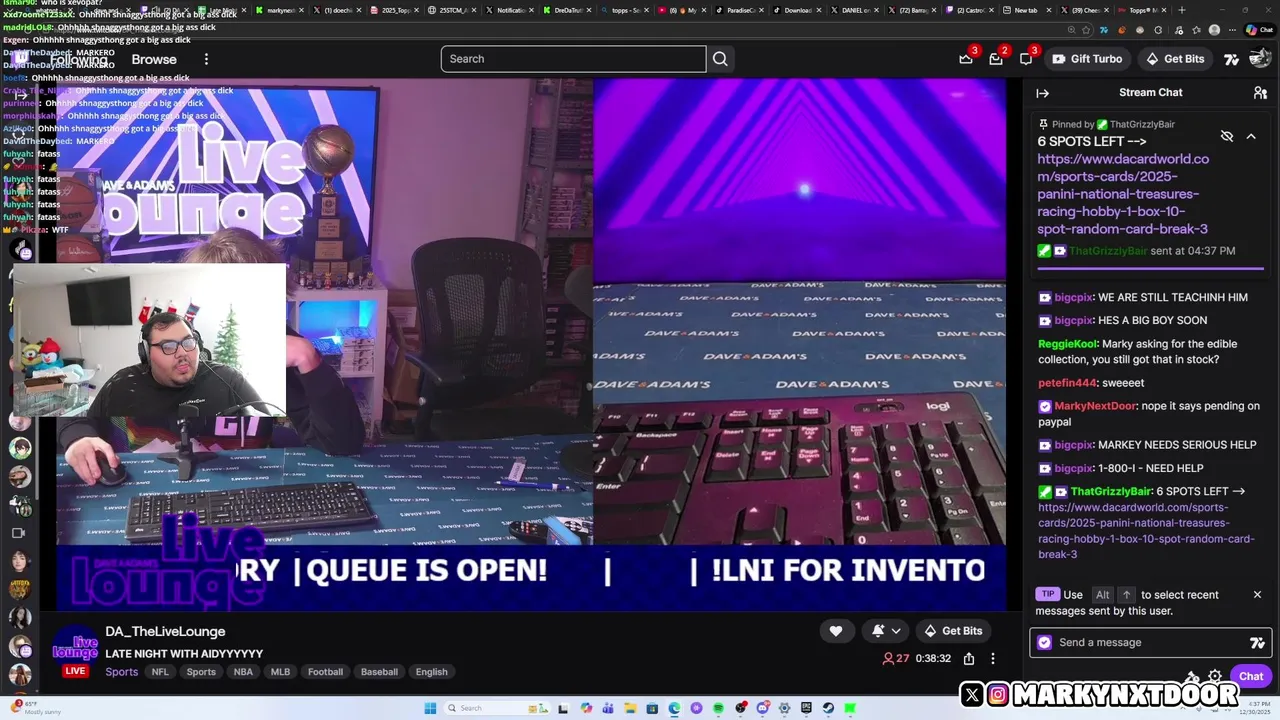Select the English tag
Screen dimensions: 1280x720
[x=432, y=672]
